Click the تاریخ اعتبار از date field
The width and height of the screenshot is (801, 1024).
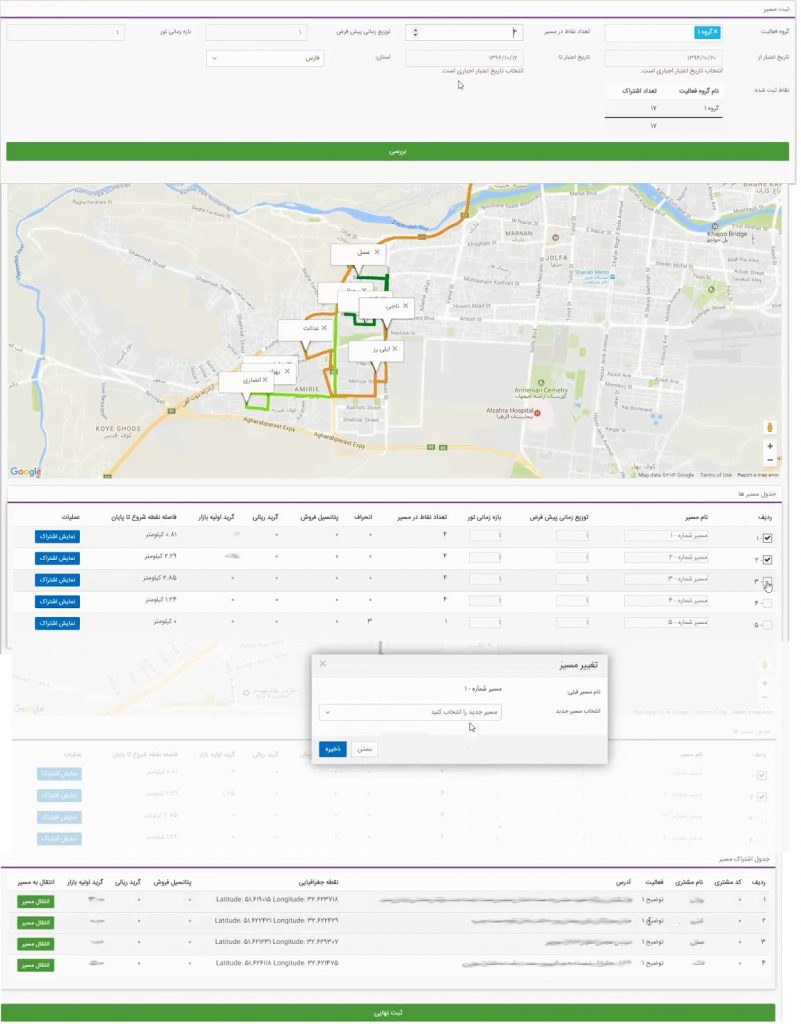[663, 58]
